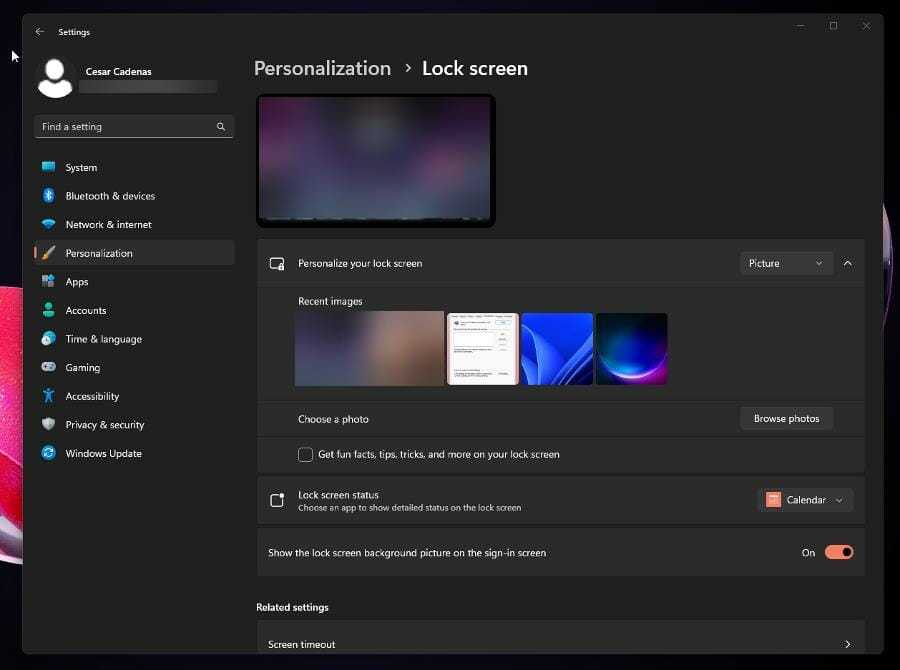The image size is (900, 670).
Task: Click the search magnifier icon
Action: click(220, 126)
